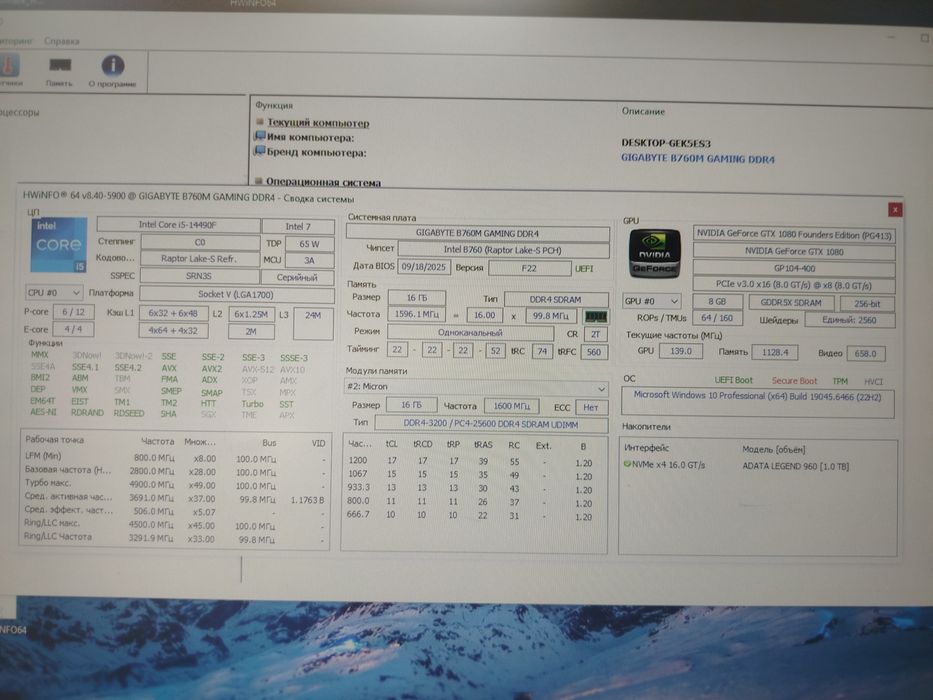Click the Турбо макс. 4900.0 МГц row
Screen dimensions: 933x700
pos(176,484)
